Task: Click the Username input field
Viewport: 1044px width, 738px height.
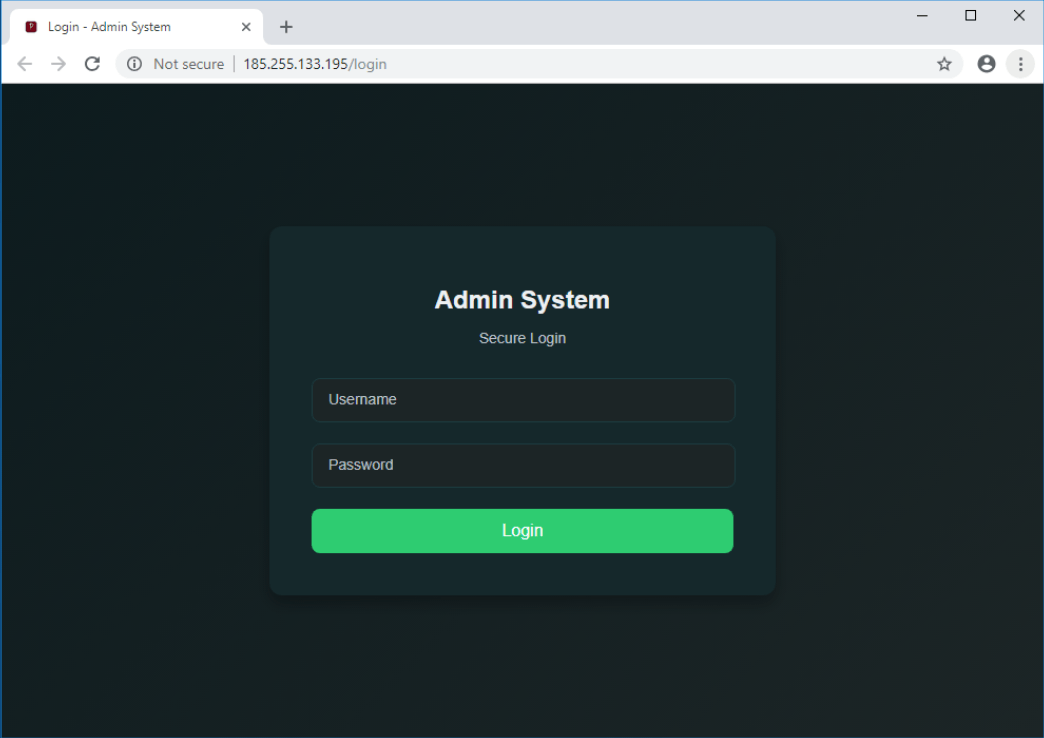Action: [x=523, y=400]
